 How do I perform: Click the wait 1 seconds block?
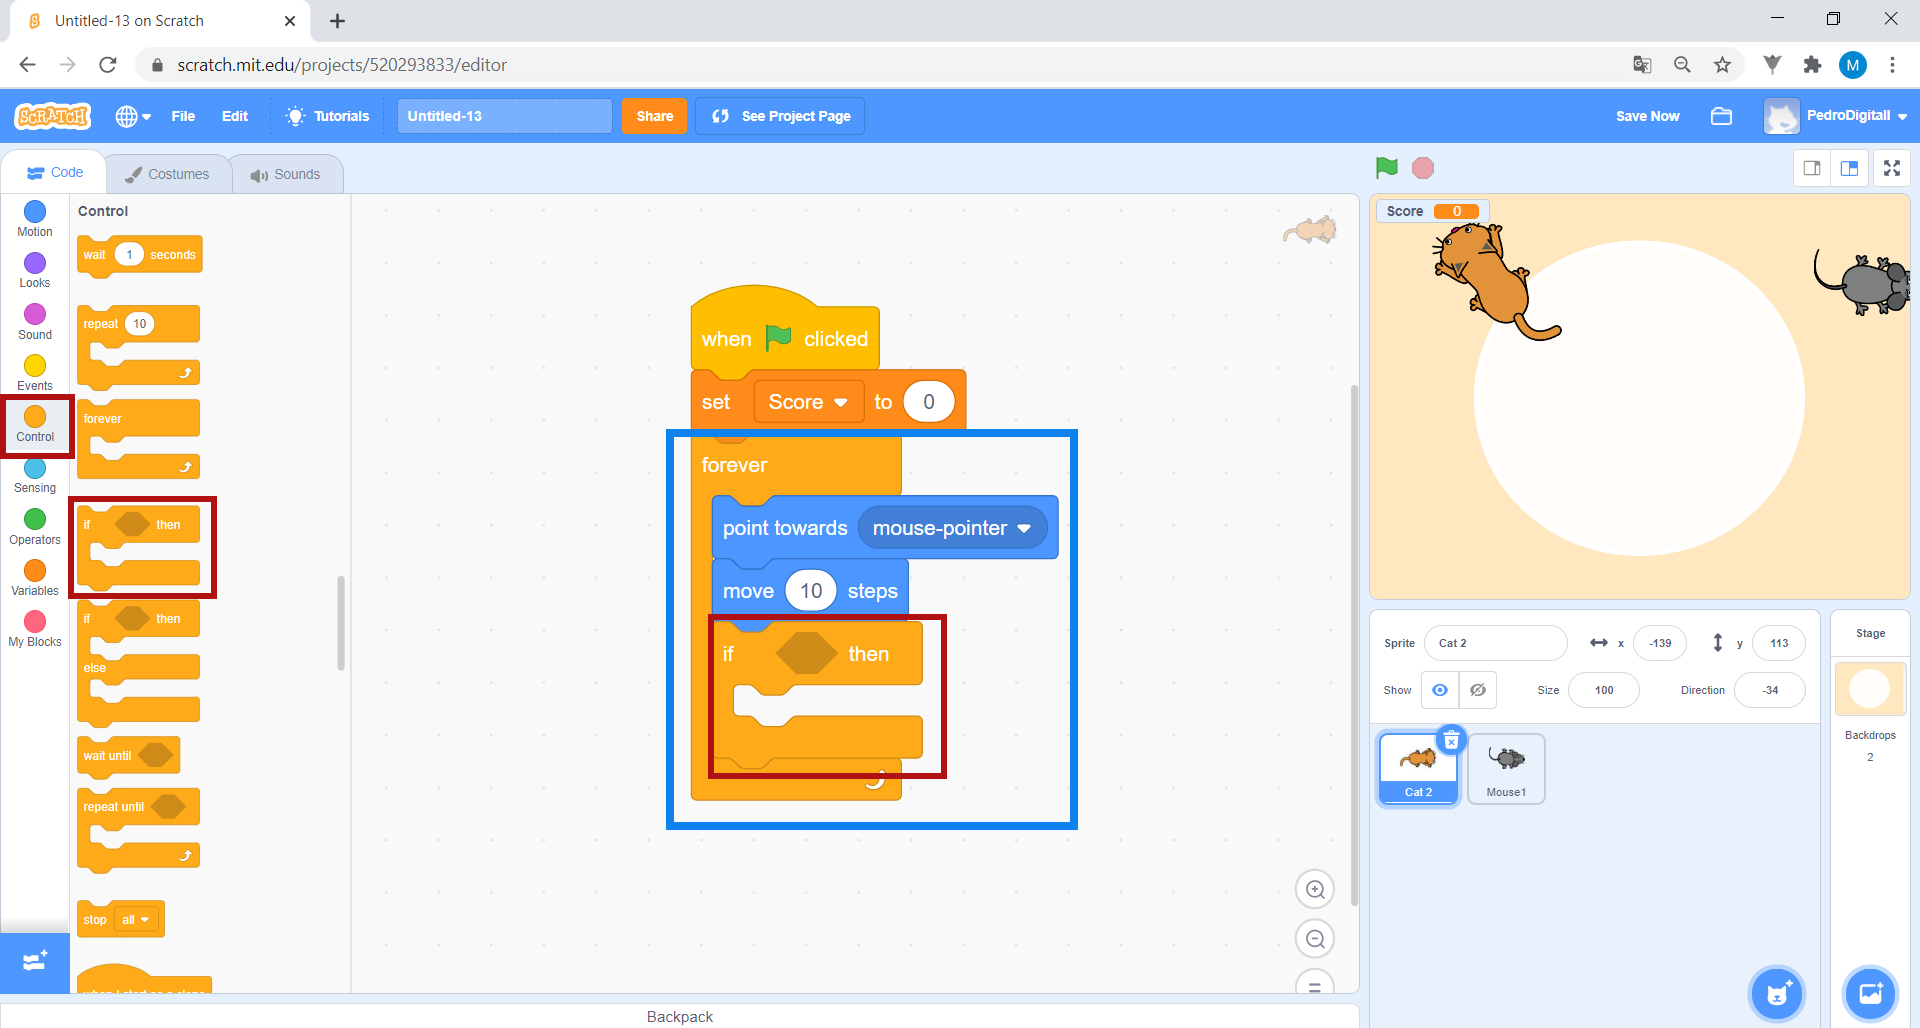tap(140, 255)
